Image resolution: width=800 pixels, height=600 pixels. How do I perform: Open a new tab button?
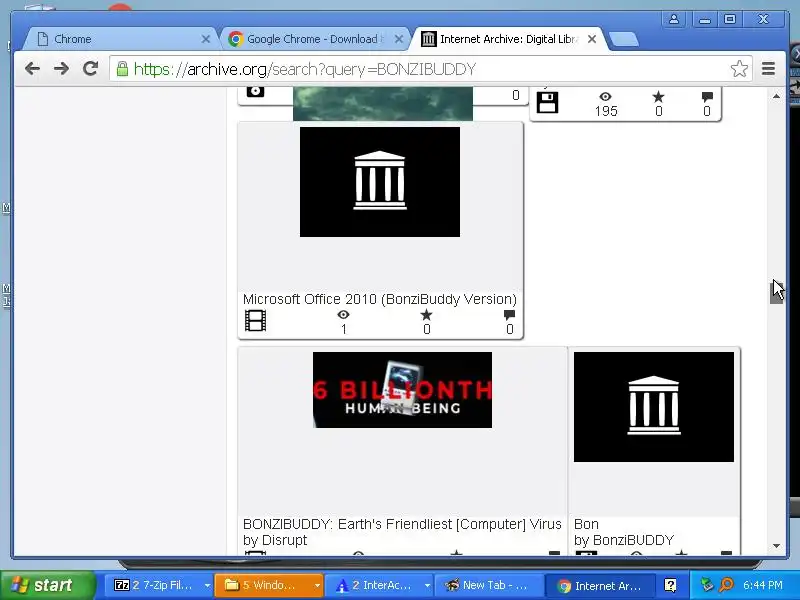coord(623,39)
